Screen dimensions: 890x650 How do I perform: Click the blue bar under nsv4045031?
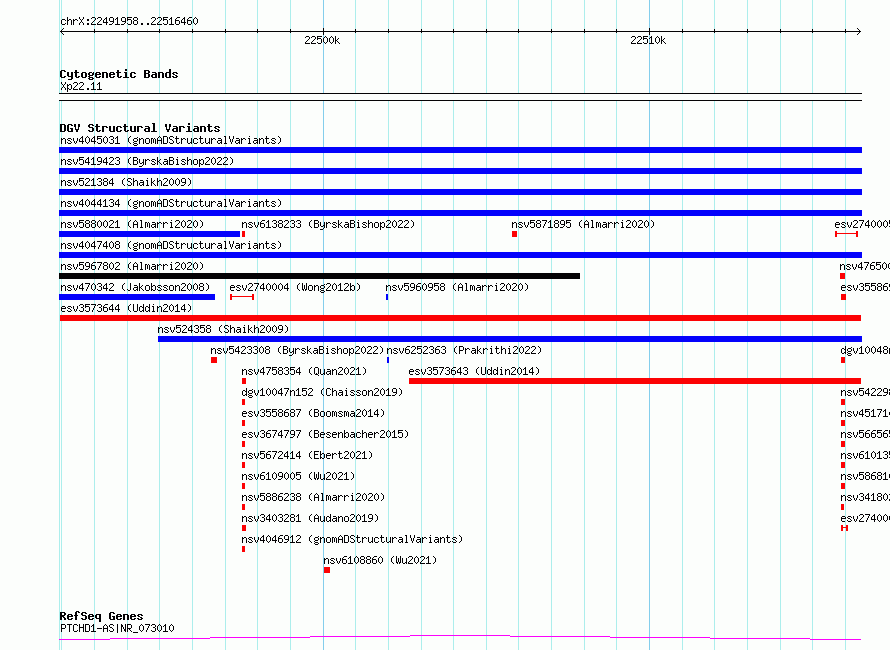click(x=460, y=150)
